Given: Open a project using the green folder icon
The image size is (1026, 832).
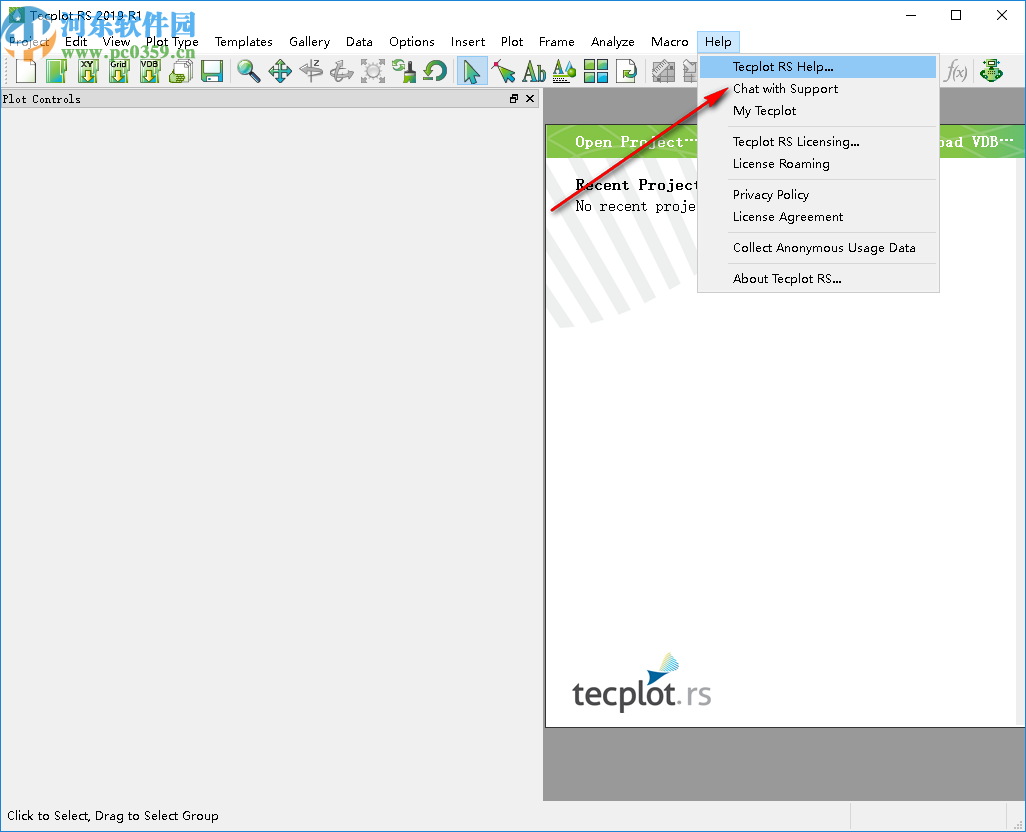Looking at the screenshot, I should [x=56, y=70].
